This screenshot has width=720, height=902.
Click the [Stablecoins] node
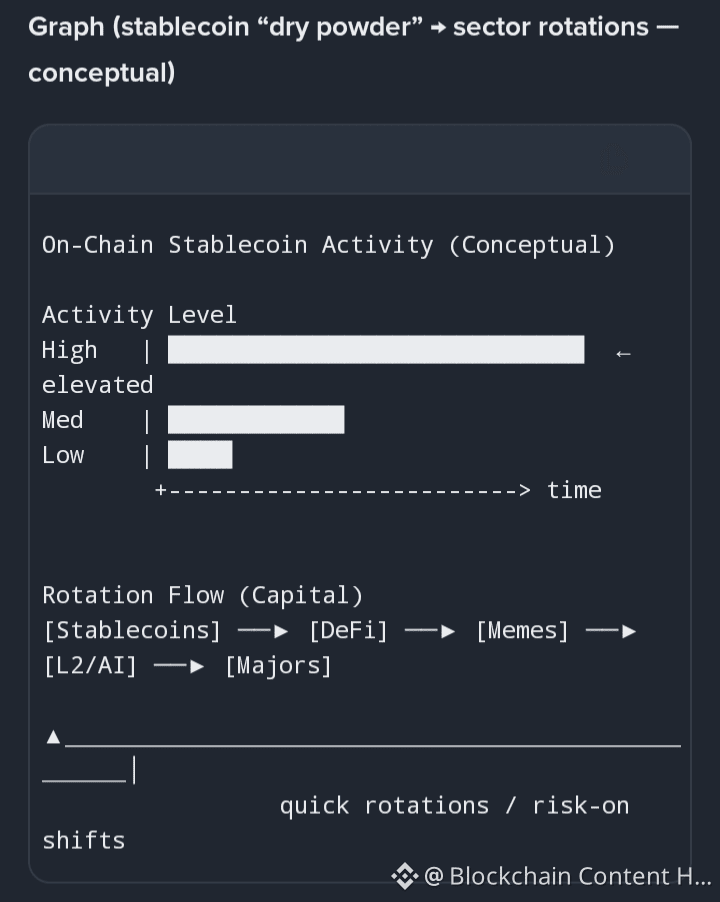(x=132, y=630)
